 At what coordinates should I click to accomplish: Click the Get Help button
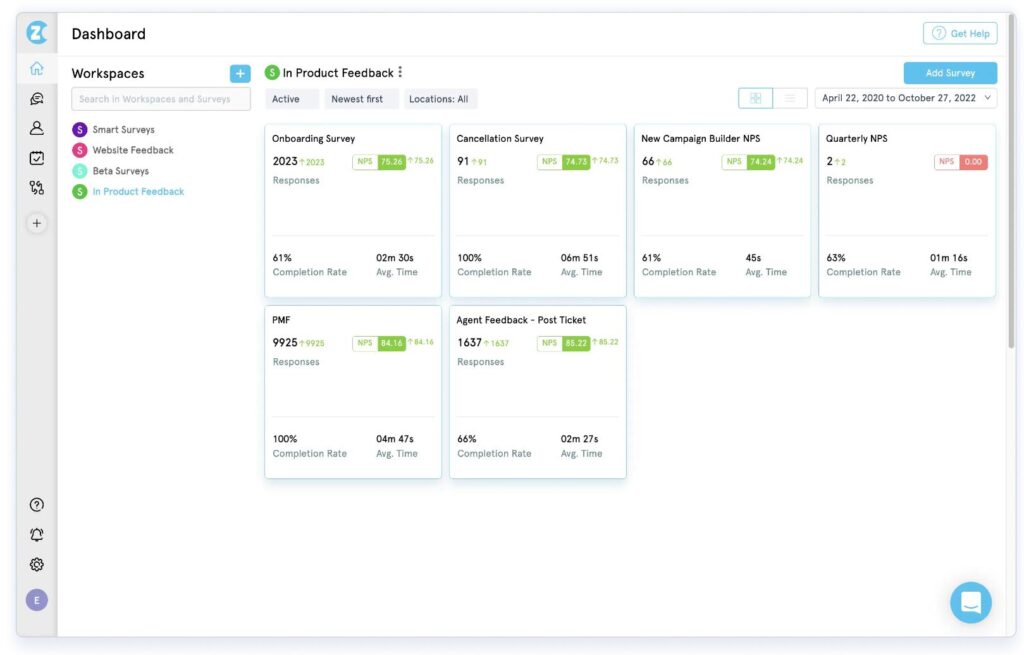click(x=959, y=33)
